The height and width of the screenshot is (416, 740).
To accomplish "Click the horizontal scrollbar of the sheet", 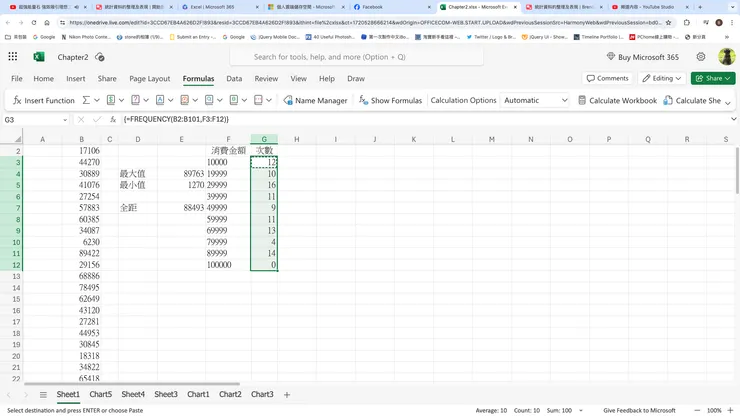I will (132, 383).
